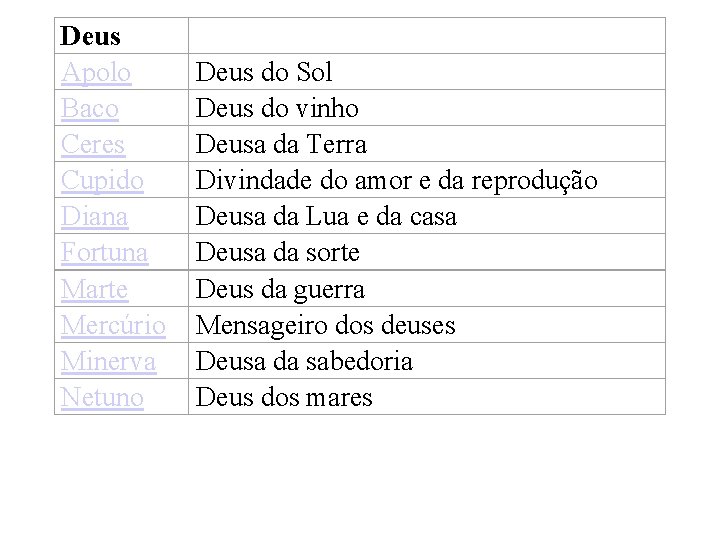Click the 'Divindade do amor' description
Screen dimensions: 720x540
pos(396,180)
